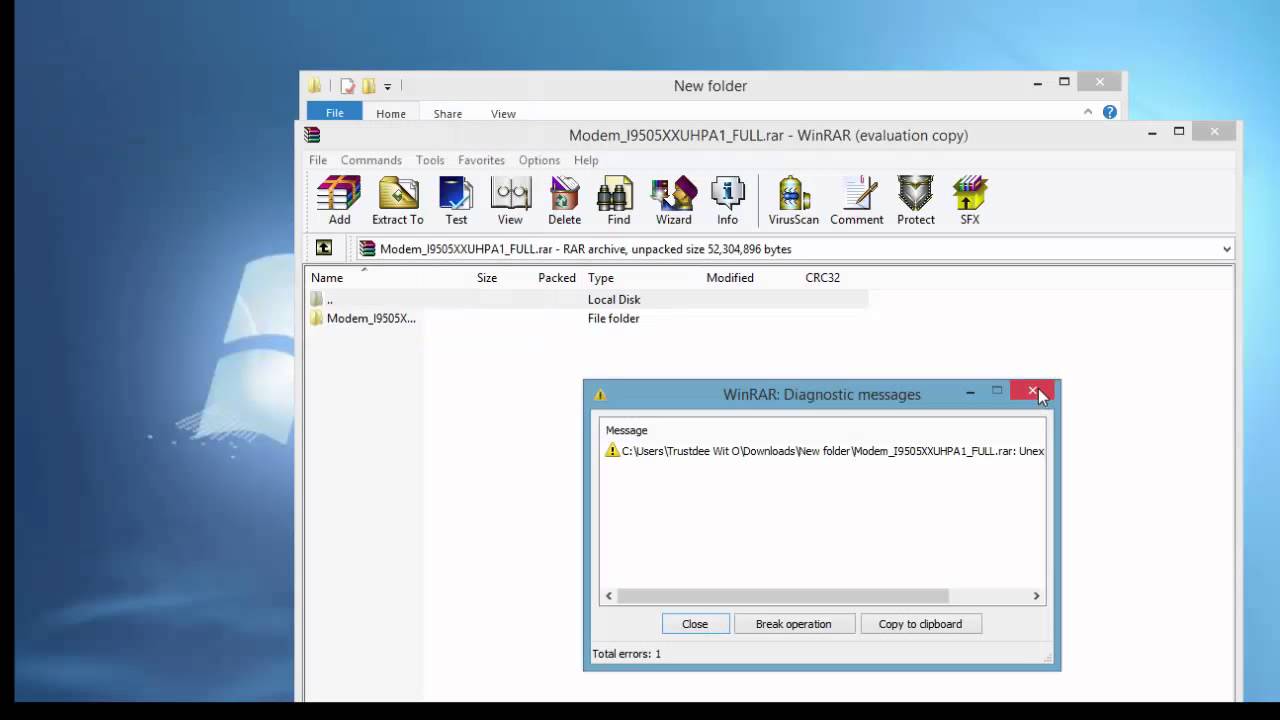Switch to Home tab in New folder window
The width and height of the screenshot is (1280, 720).
coord(391,114)
